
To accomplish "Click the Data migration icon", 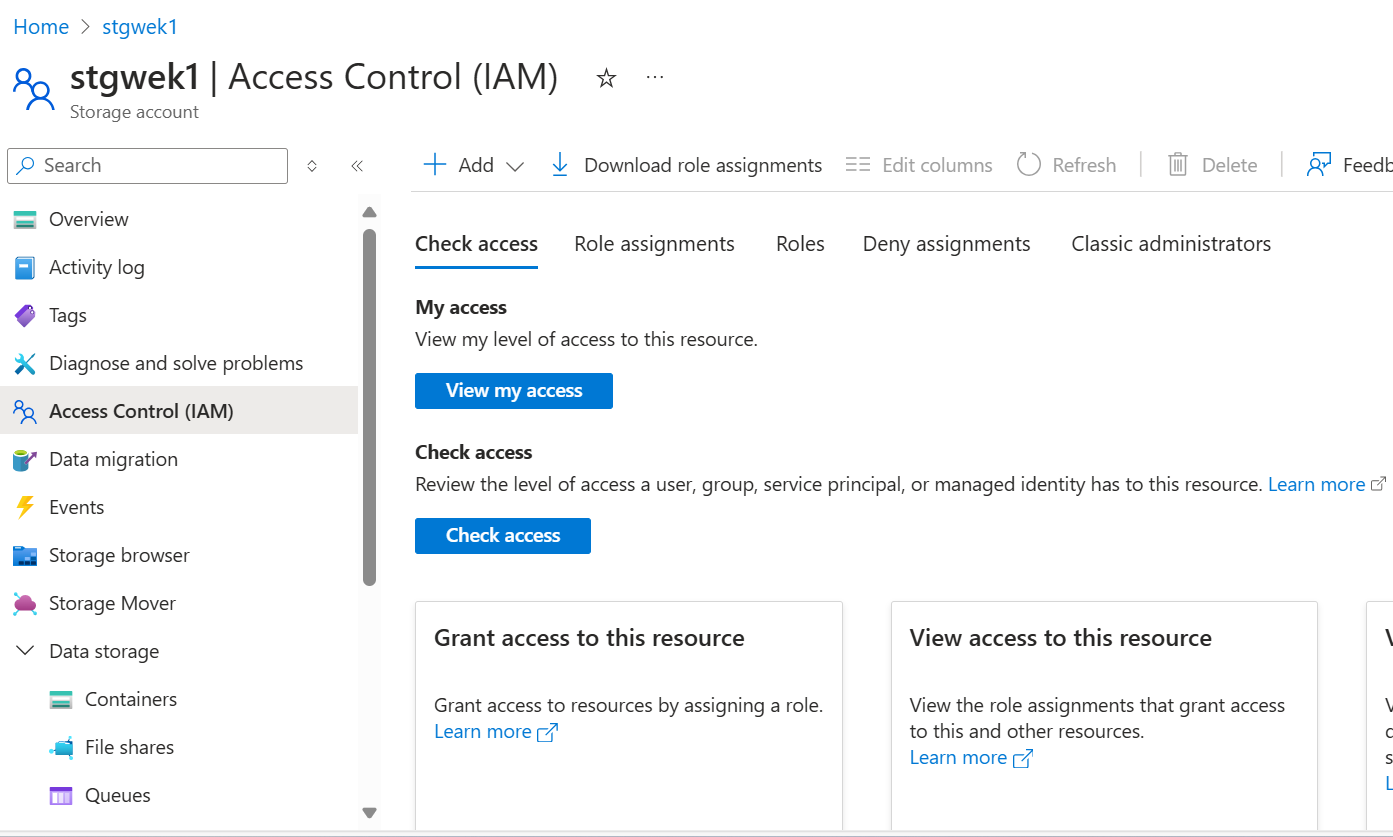I will (x=25, y=460).
